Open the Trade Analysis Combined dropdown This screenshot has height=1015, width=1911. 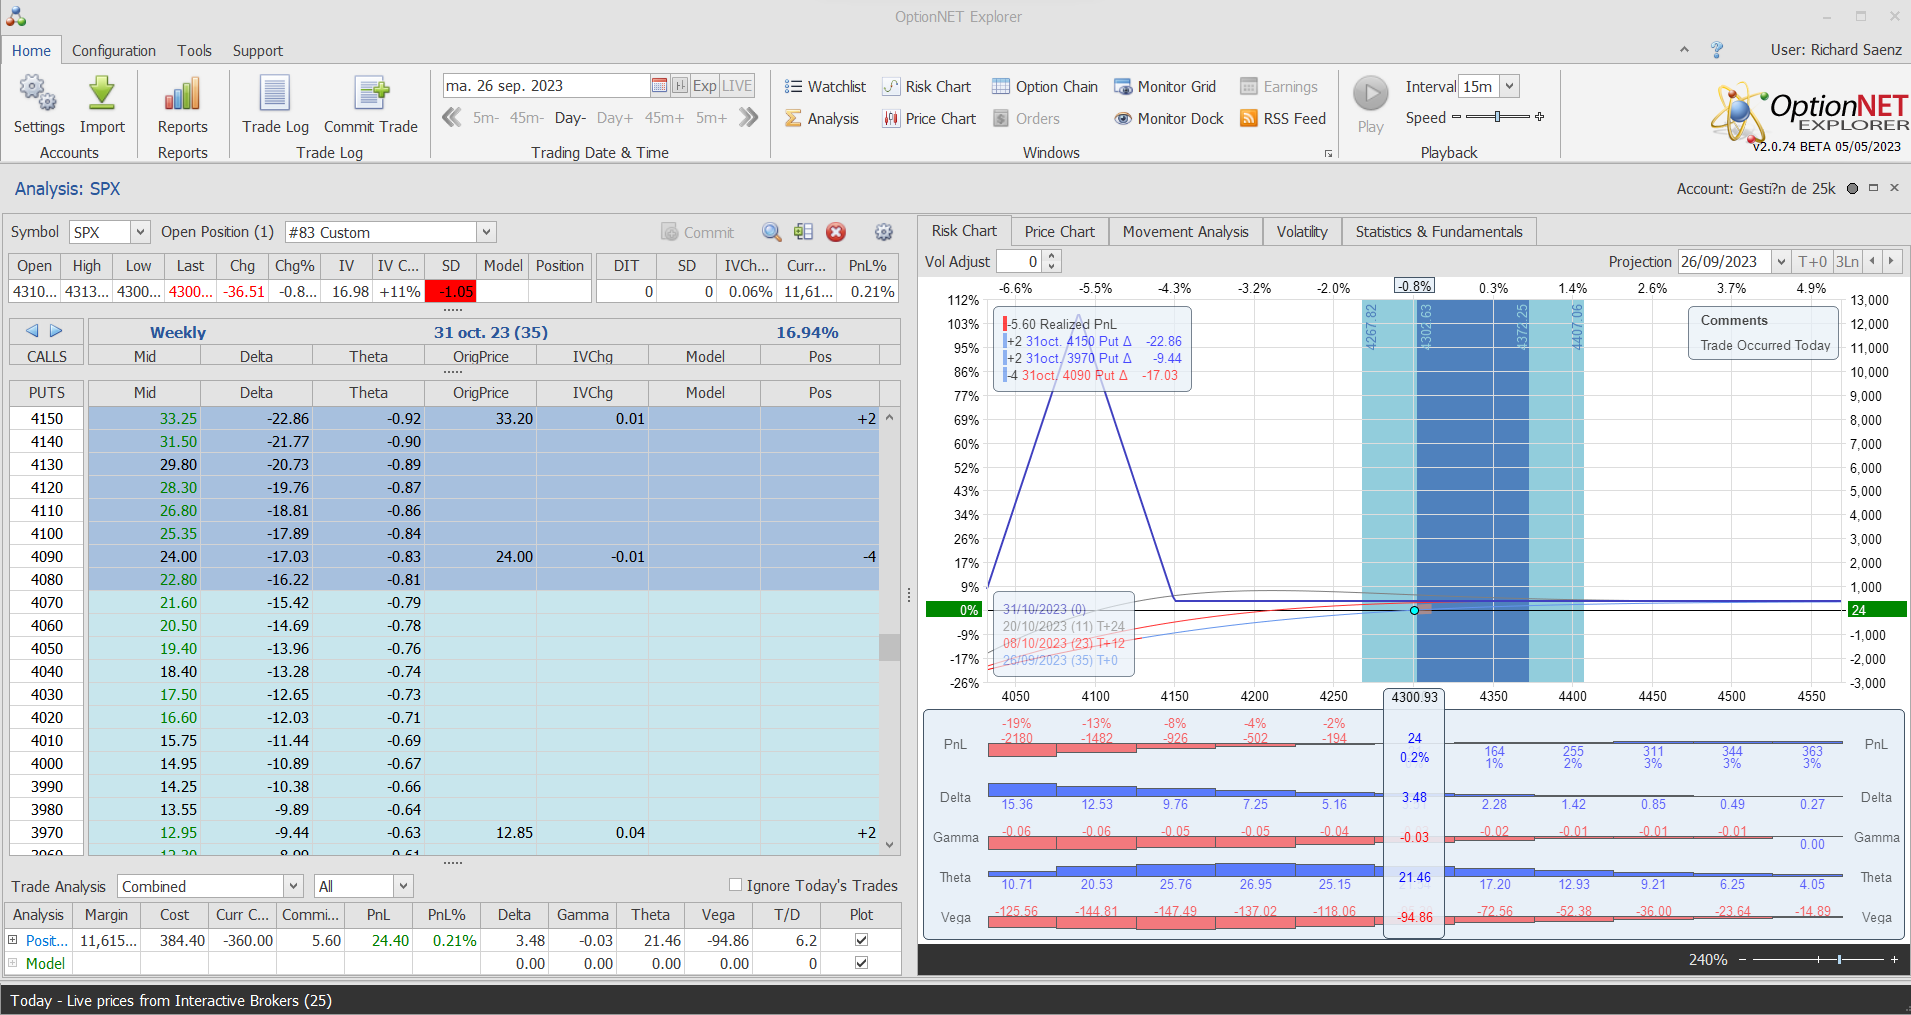[293, 886]
